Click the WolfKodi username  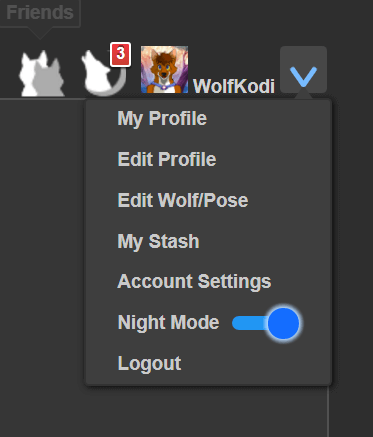[x=234, y=86]
